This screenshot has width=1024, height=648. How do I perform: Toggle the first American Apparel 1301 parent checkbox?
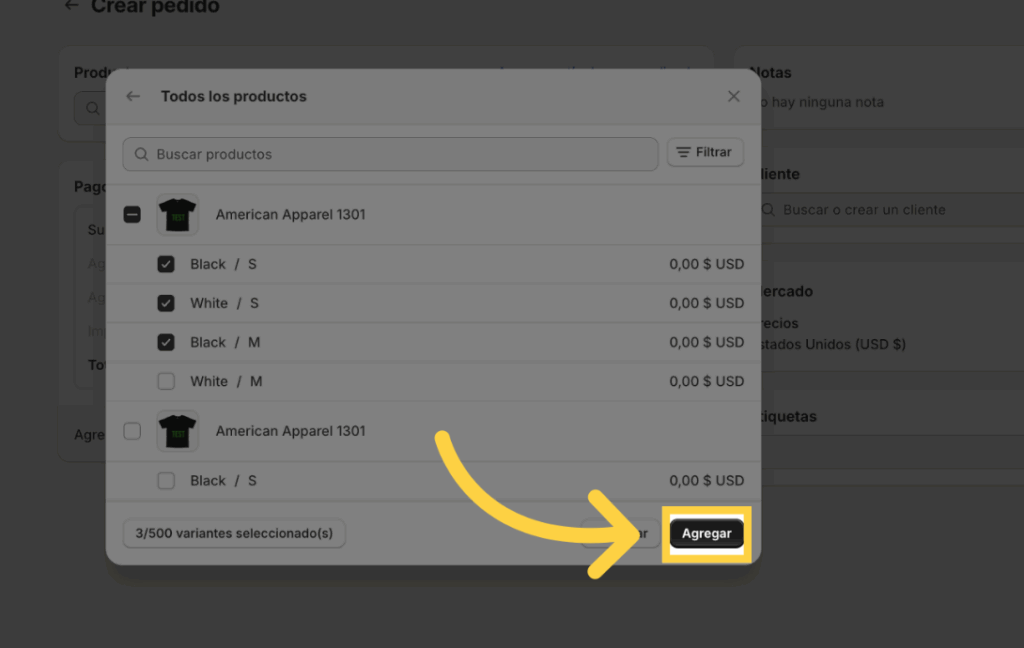[x=132, y=215]
